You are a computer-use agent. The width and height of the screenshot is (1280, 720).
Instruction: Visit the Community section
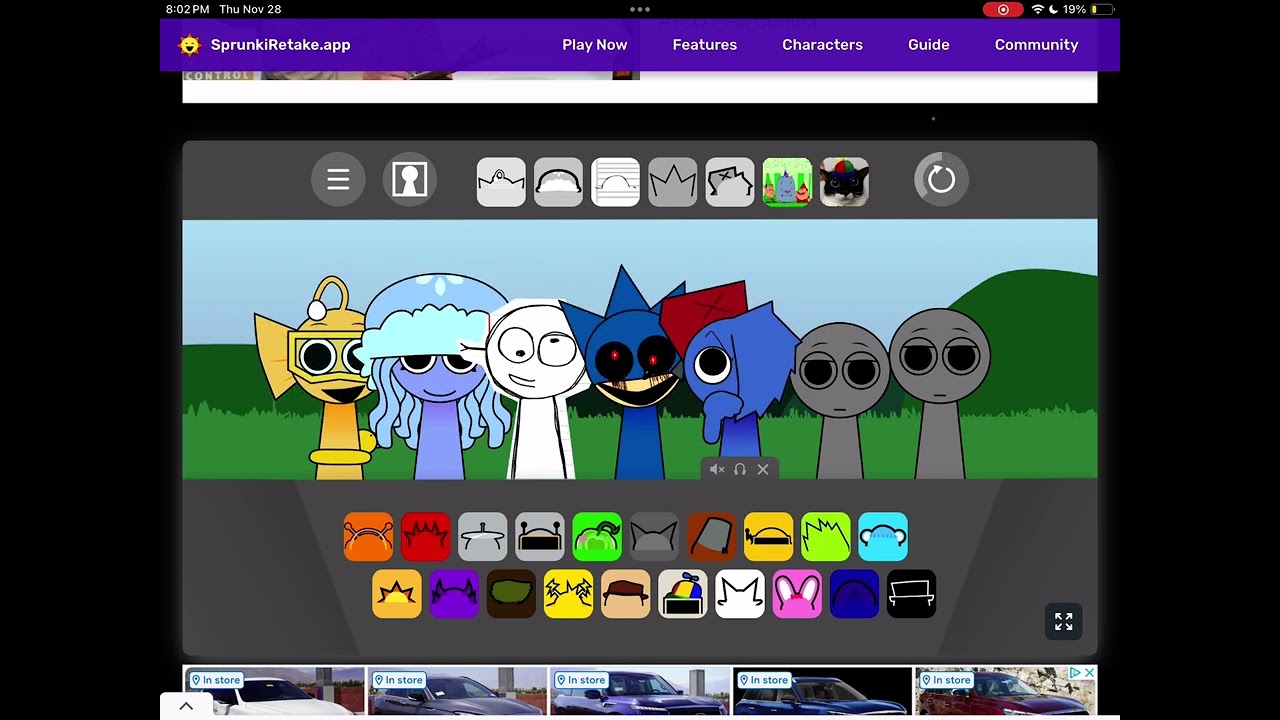click(x=1036, y=45)
